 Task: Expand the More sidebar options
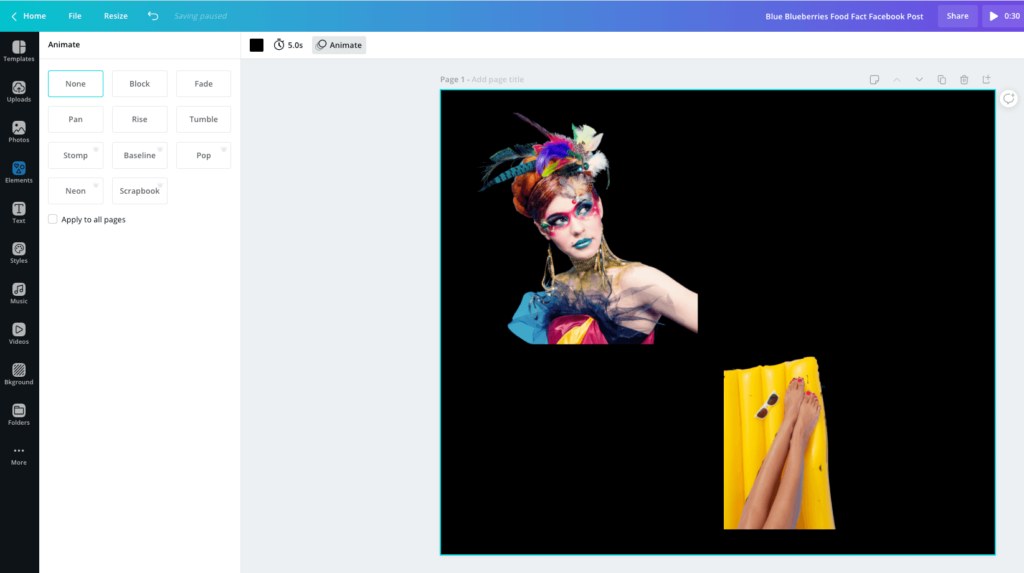(x=19, y=455)
